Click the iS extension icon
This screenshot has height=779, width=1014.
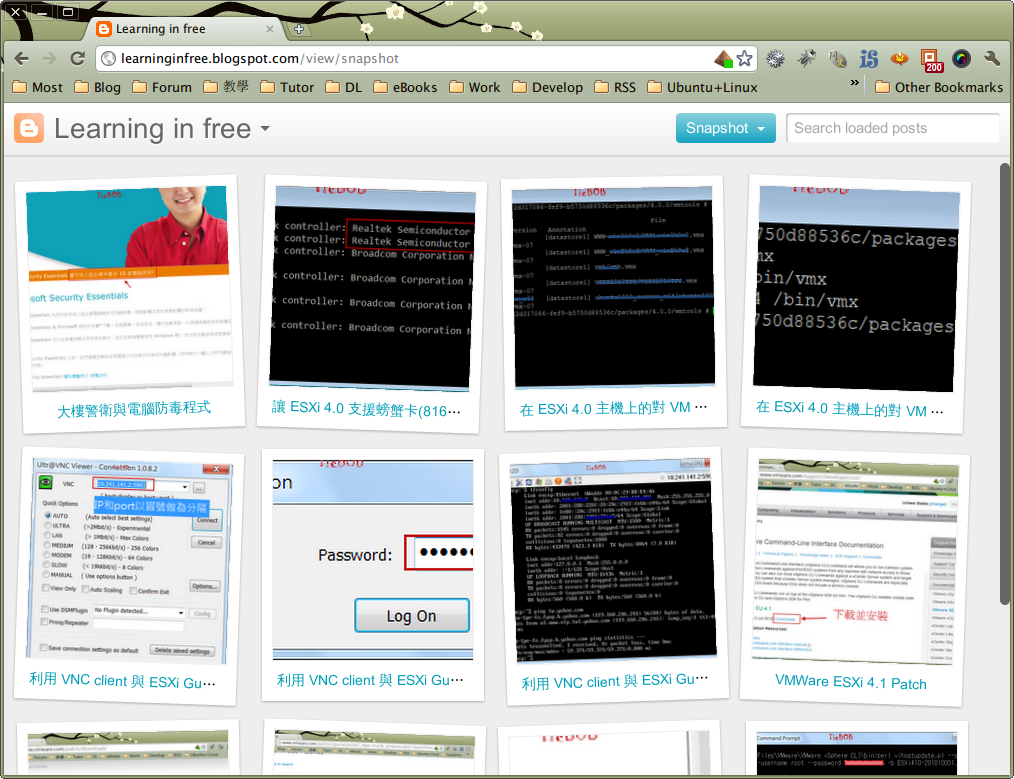pos(868,59)
